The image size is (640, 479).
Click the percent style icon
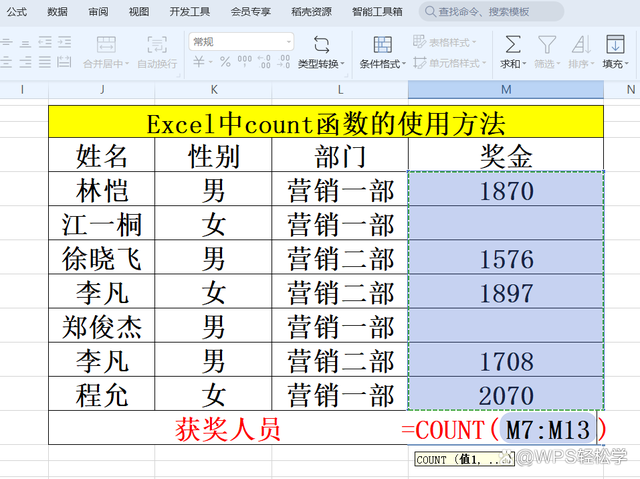coord(225,62)
